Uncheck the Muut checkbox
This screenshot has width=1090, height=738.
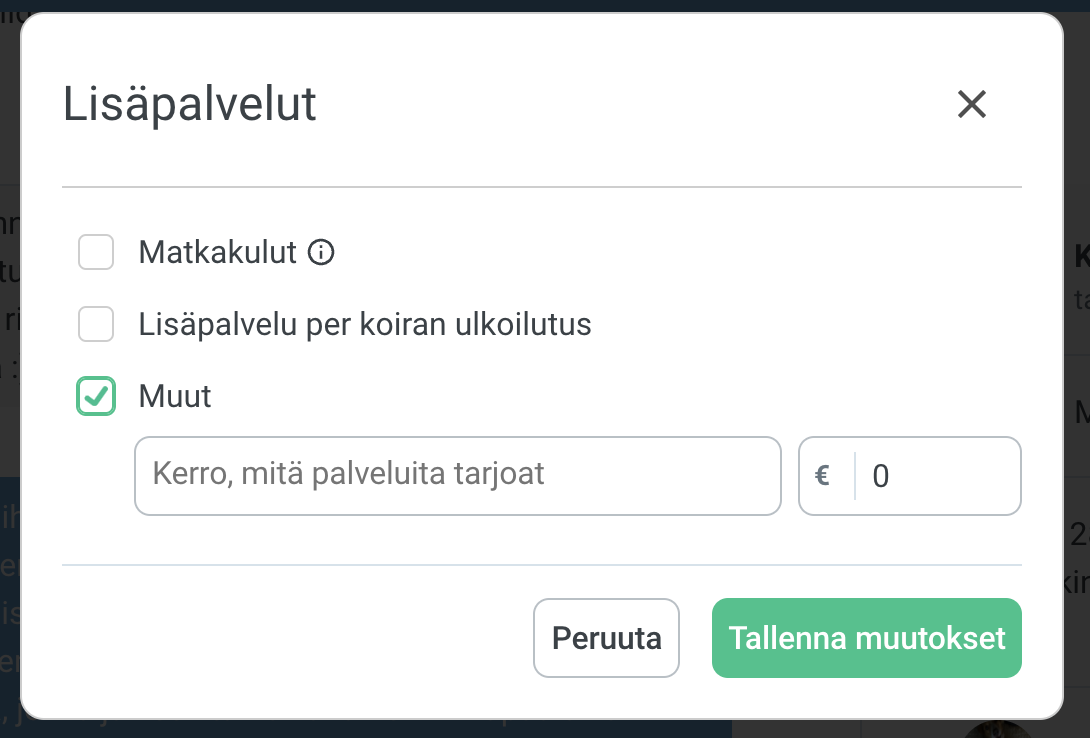96,396
